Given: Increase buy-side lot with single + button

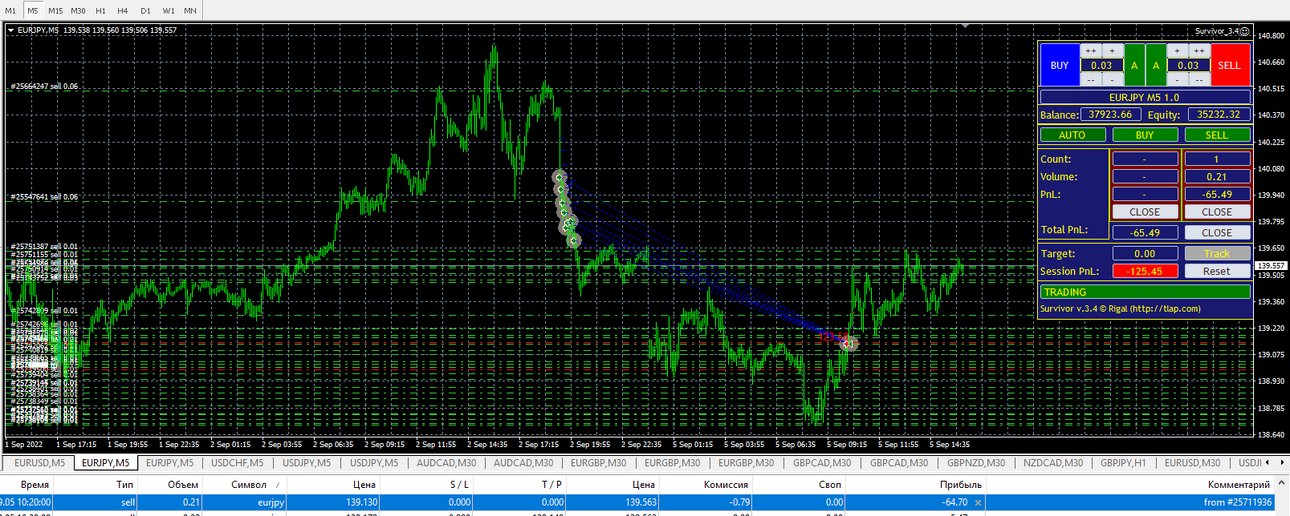Looking at the screenshot, I should point(1113,51).
